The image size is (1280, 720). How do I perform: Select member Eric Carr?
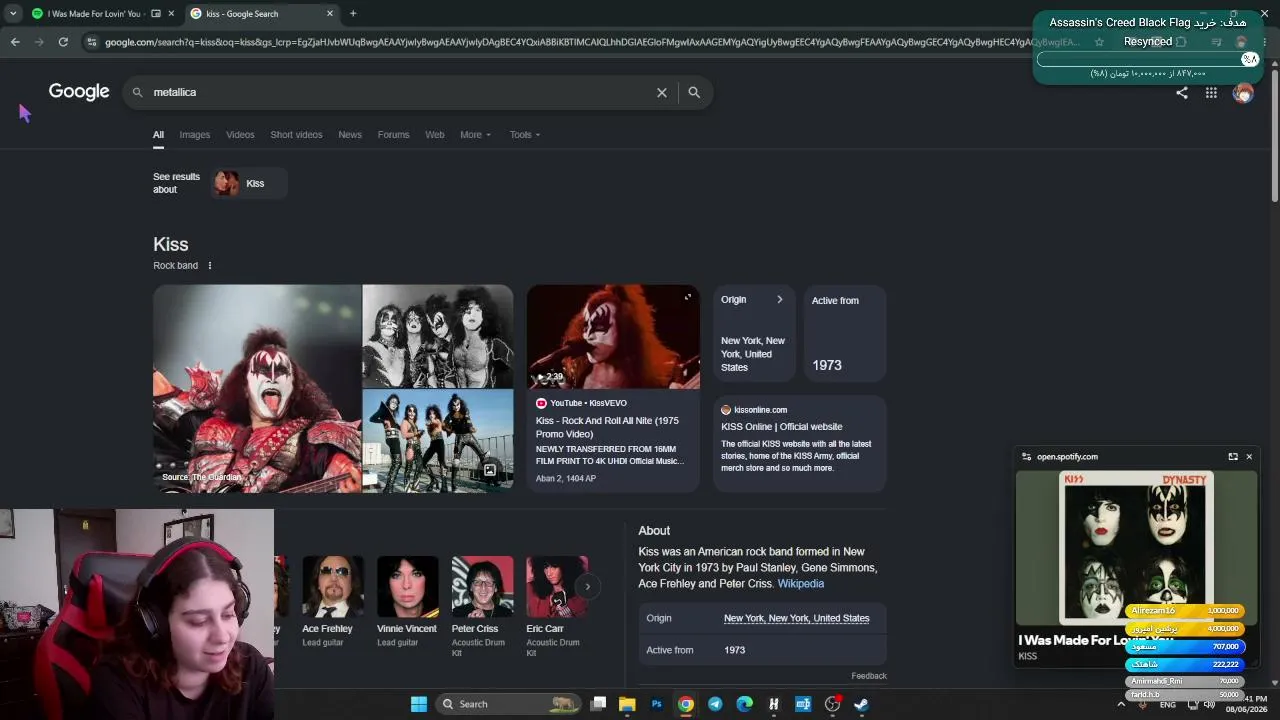point(557,607)
